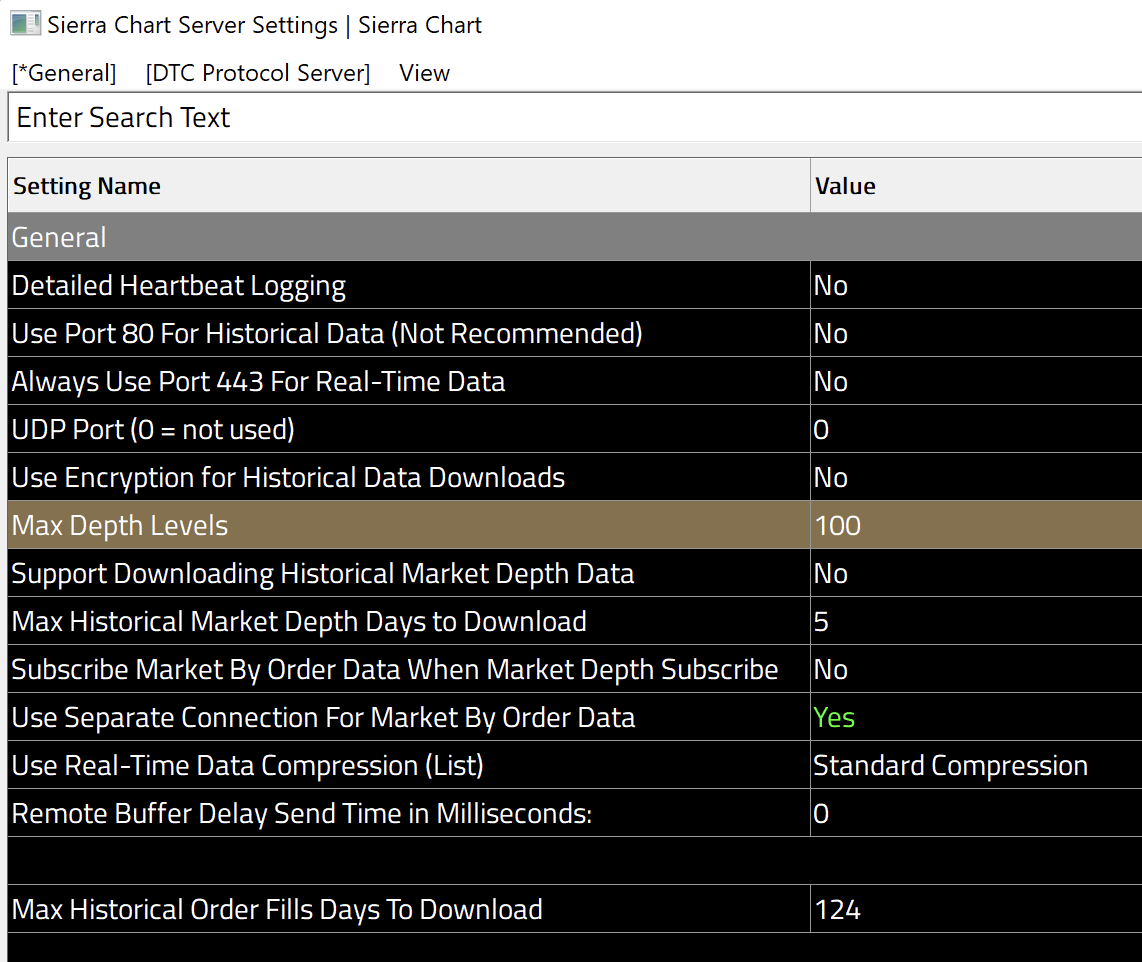The width and height of the screenshot is (1142, 962).
Task: Click the Value column header
Action: [x=845, y=186]
